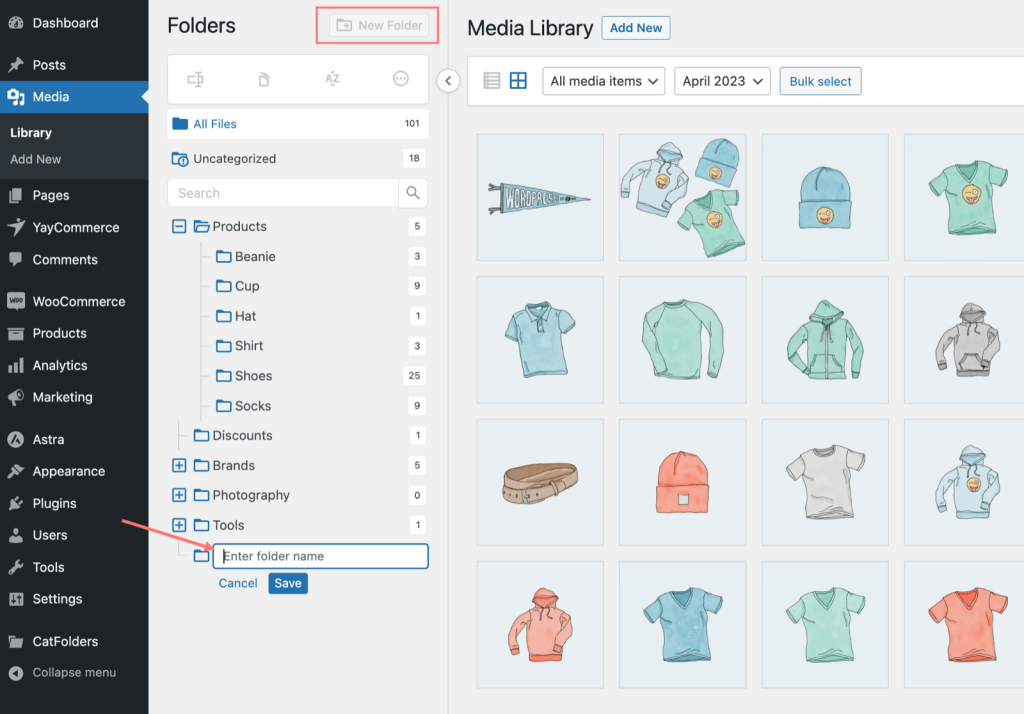1024x714 pixels.
Task: Switch to grid view
Action: pos(518,80)
